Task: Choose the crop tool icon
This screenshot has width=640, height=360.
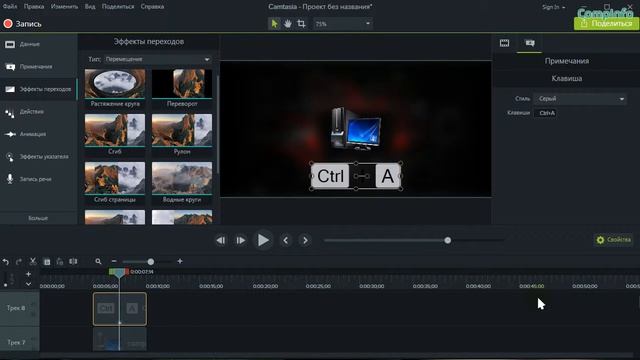Action: click(301, 24)
